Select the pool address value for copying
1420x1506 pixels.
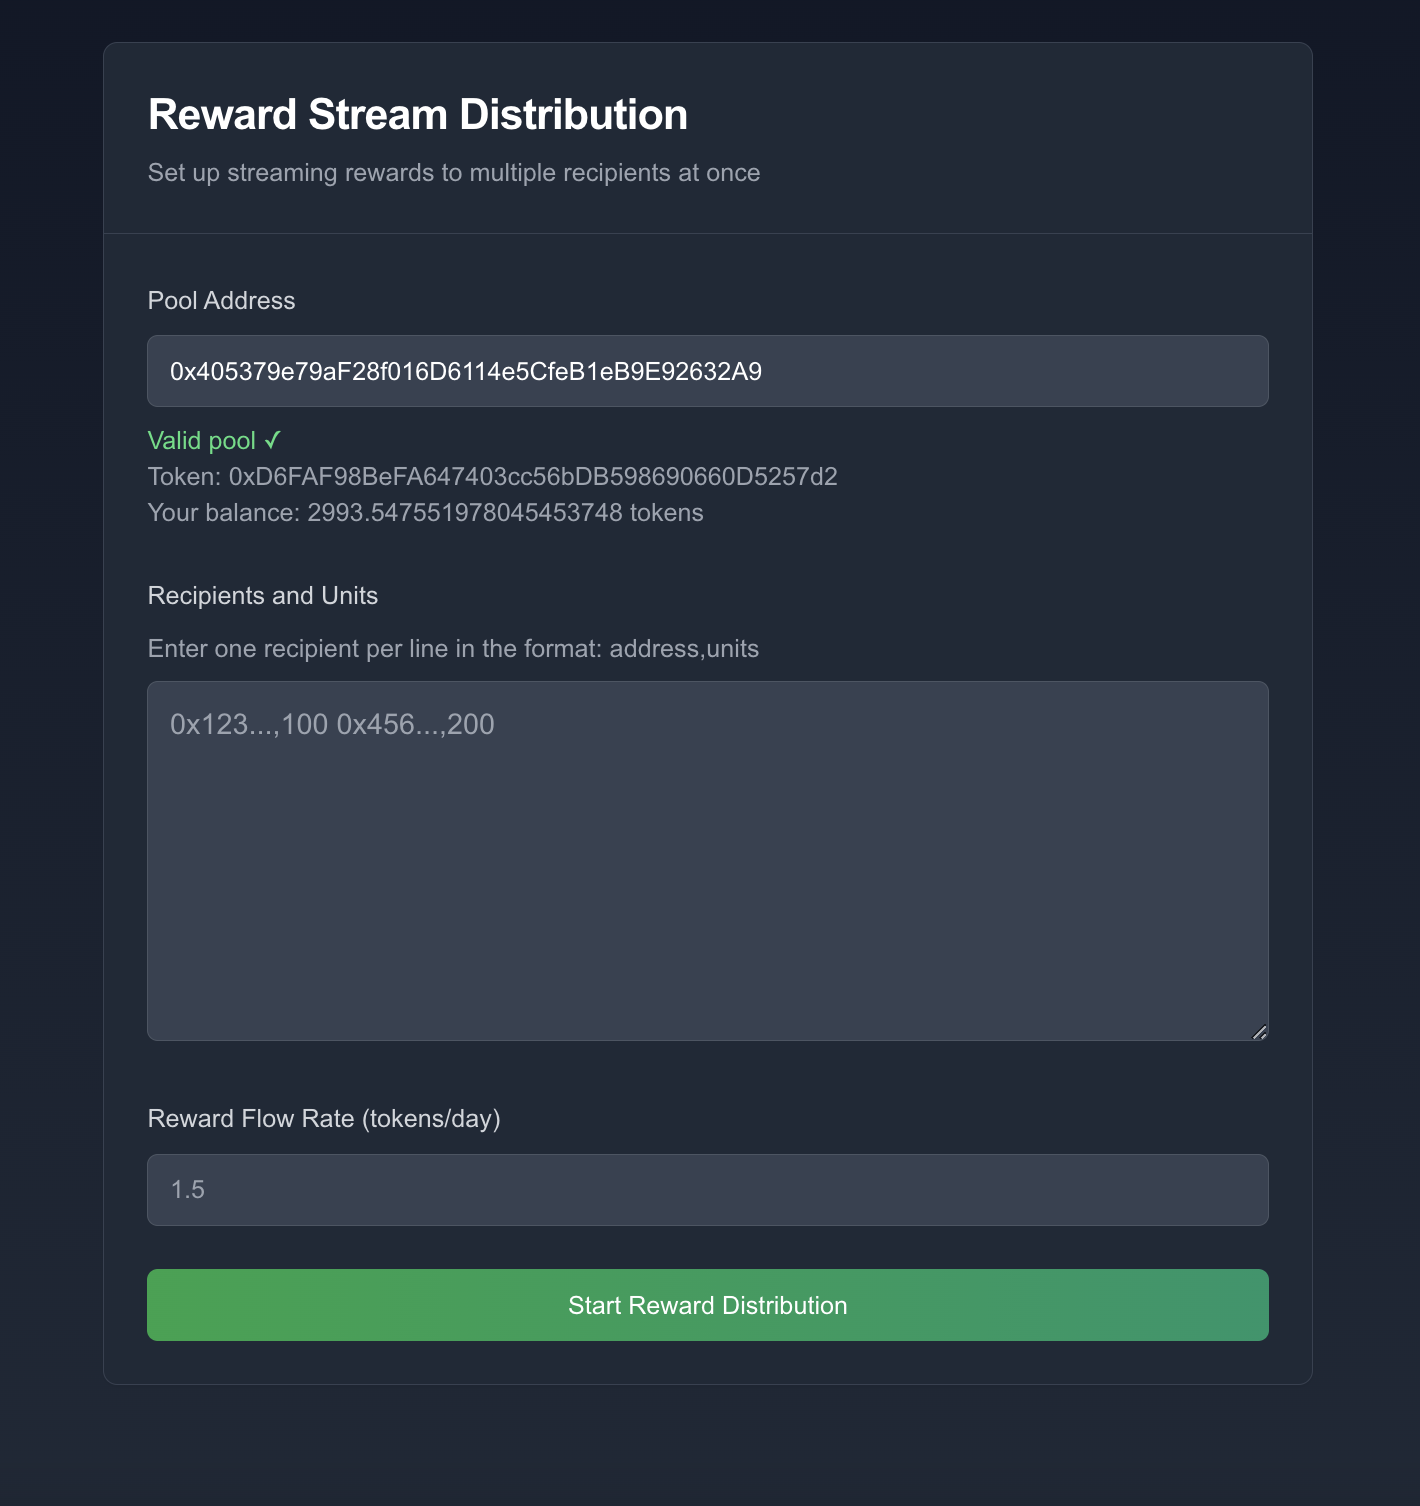(x=465, y=371)
